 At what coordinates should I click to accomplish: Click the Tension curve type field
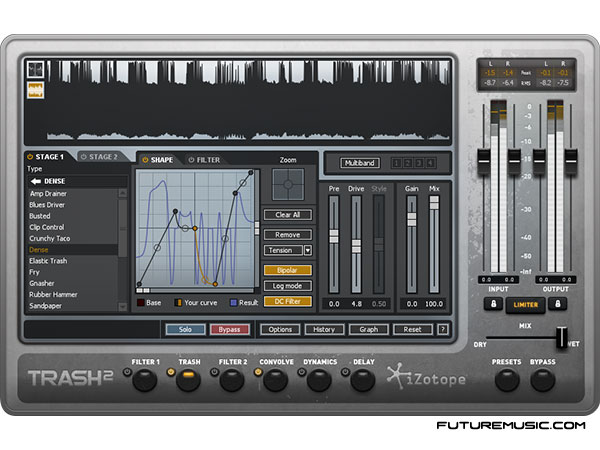tap(284, 250)
